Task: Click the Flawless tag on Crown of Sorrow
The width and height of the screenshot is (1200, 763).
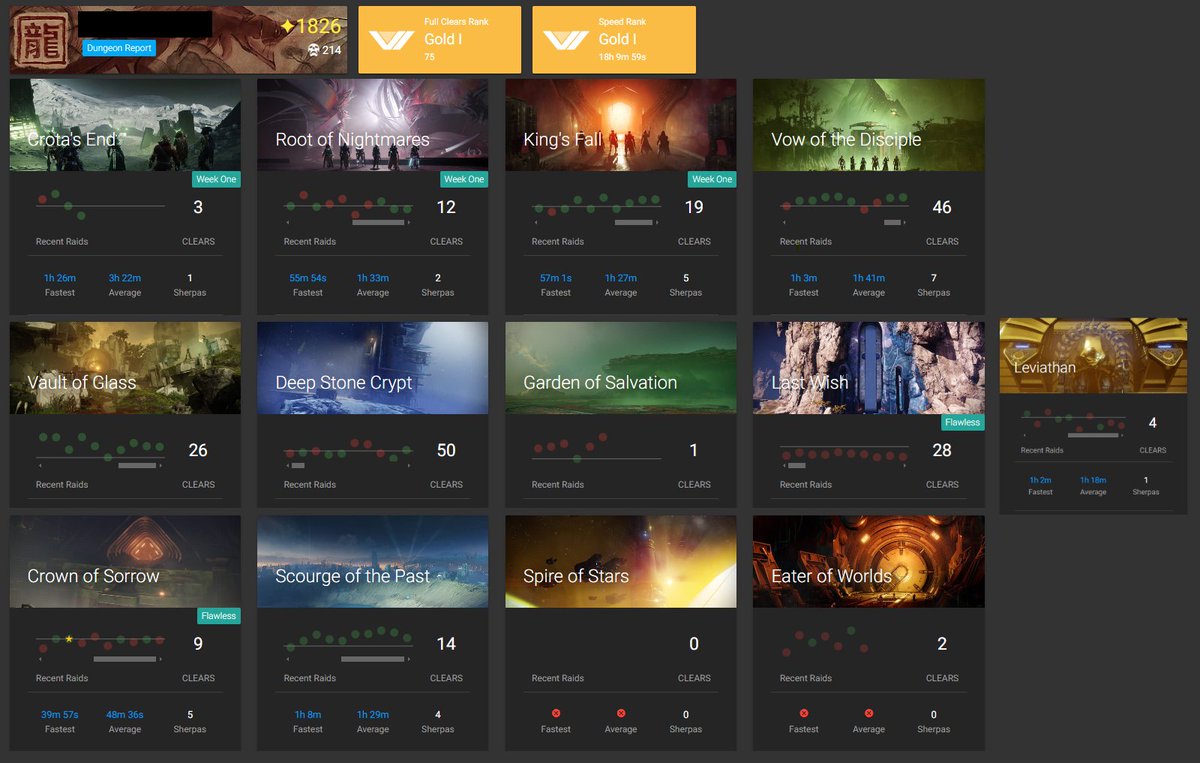Action: pyautogui.click(x=218, y=615)
